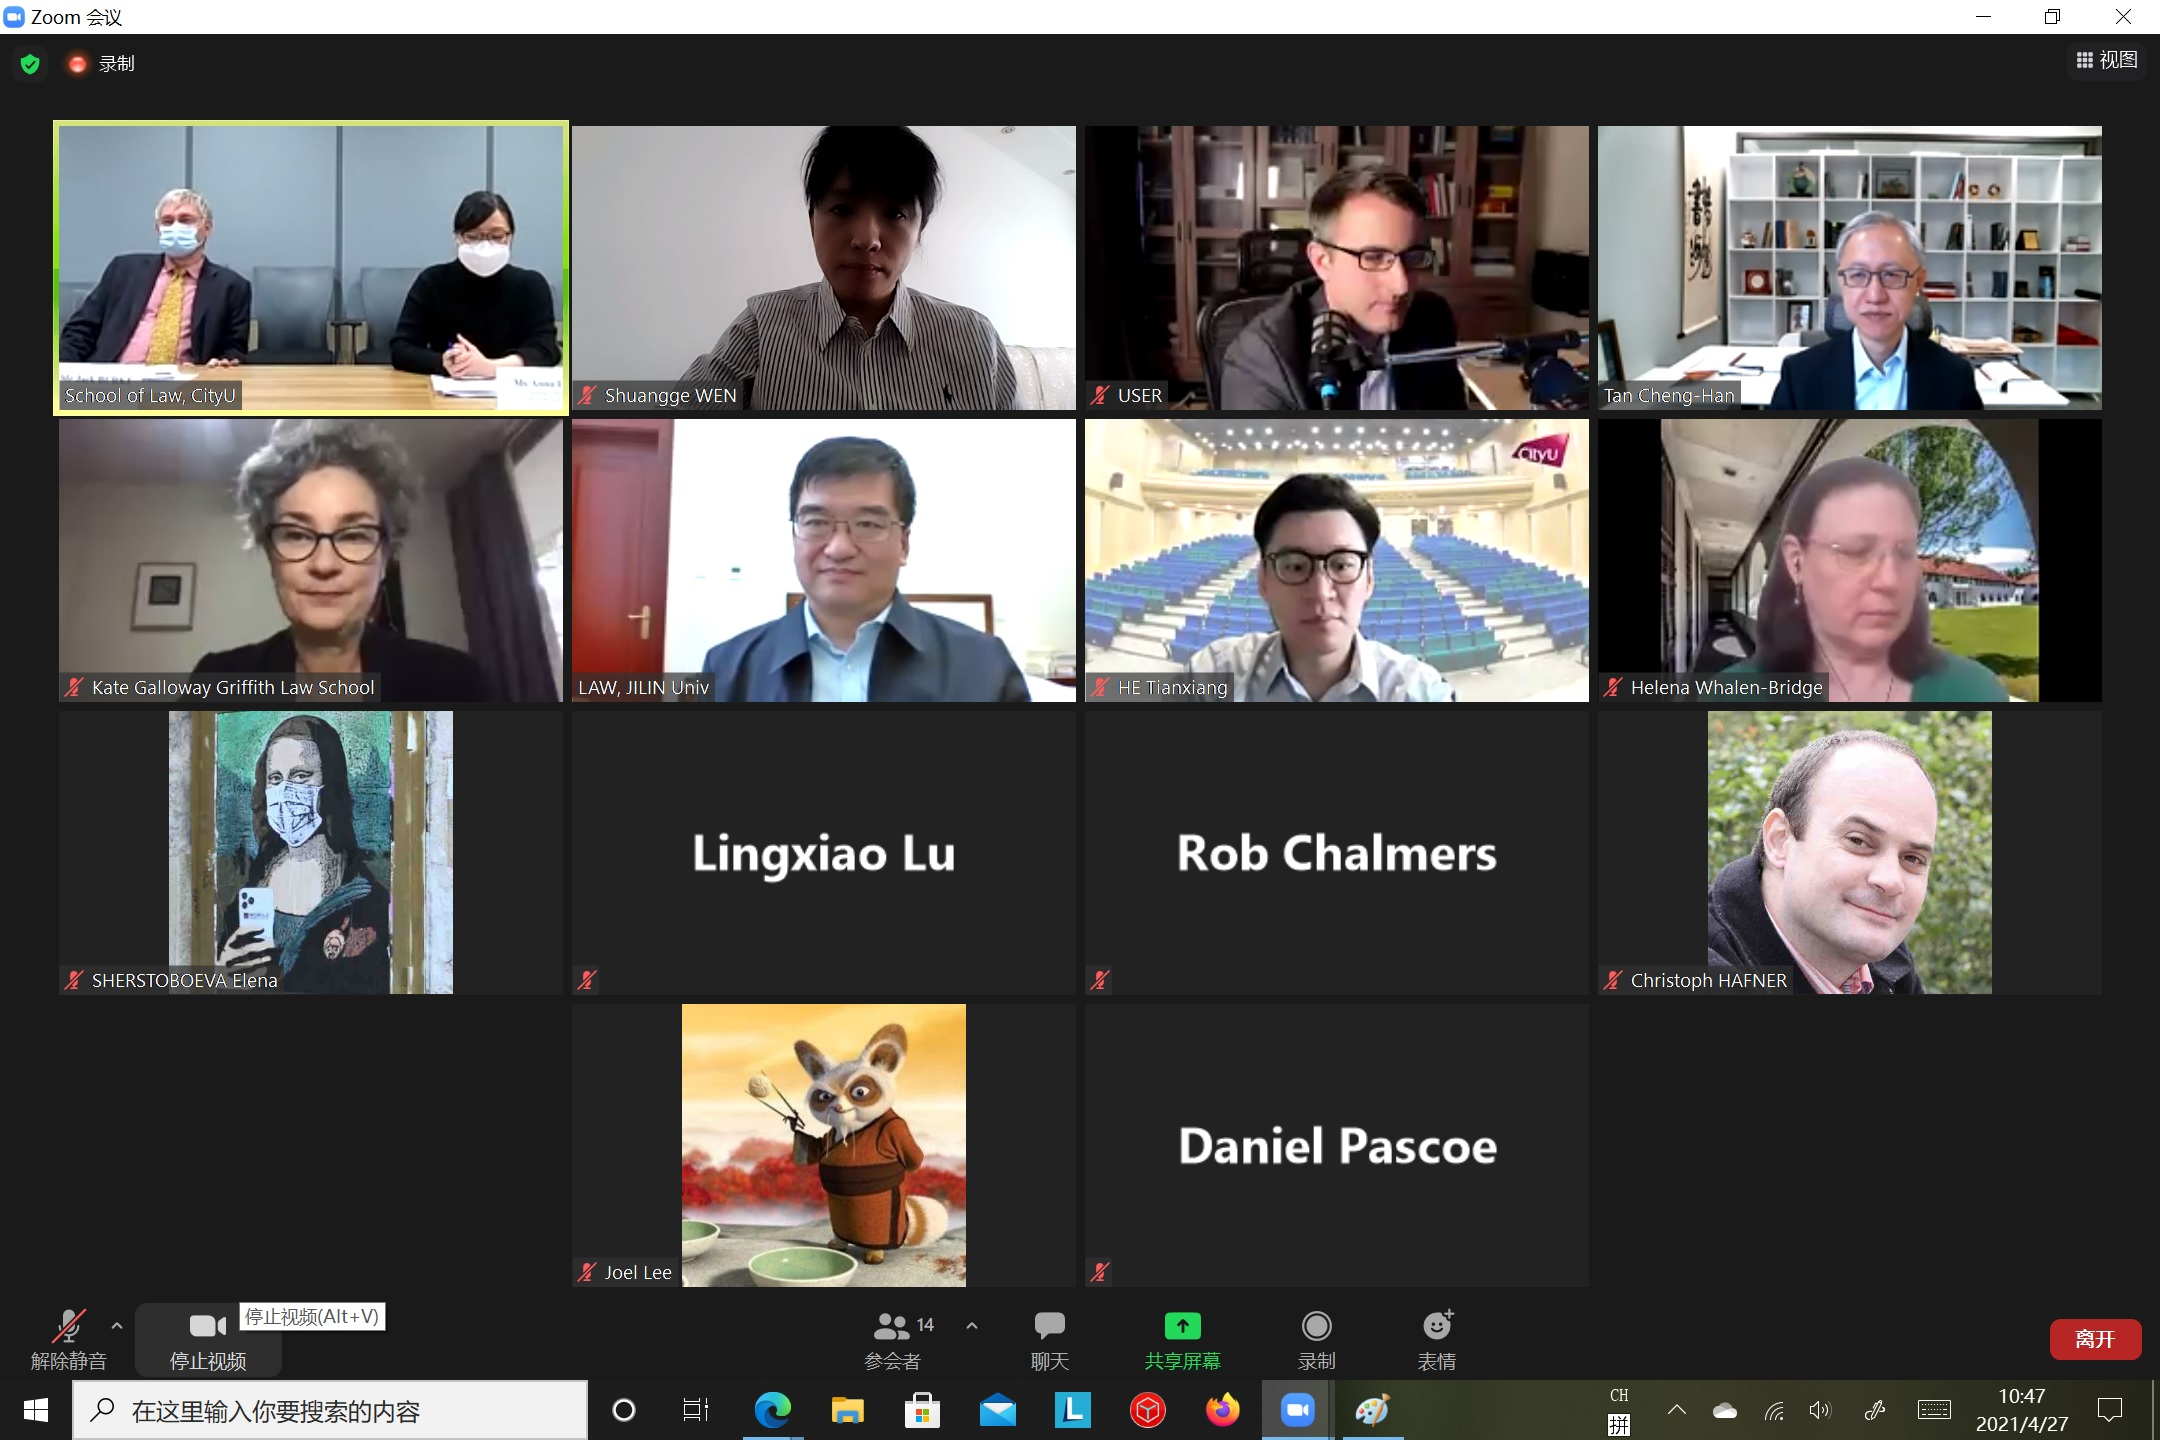The height and width of the screenshot is (1440, 2160).
Task: Show hidden system tray icons
Action: 1677,1410
